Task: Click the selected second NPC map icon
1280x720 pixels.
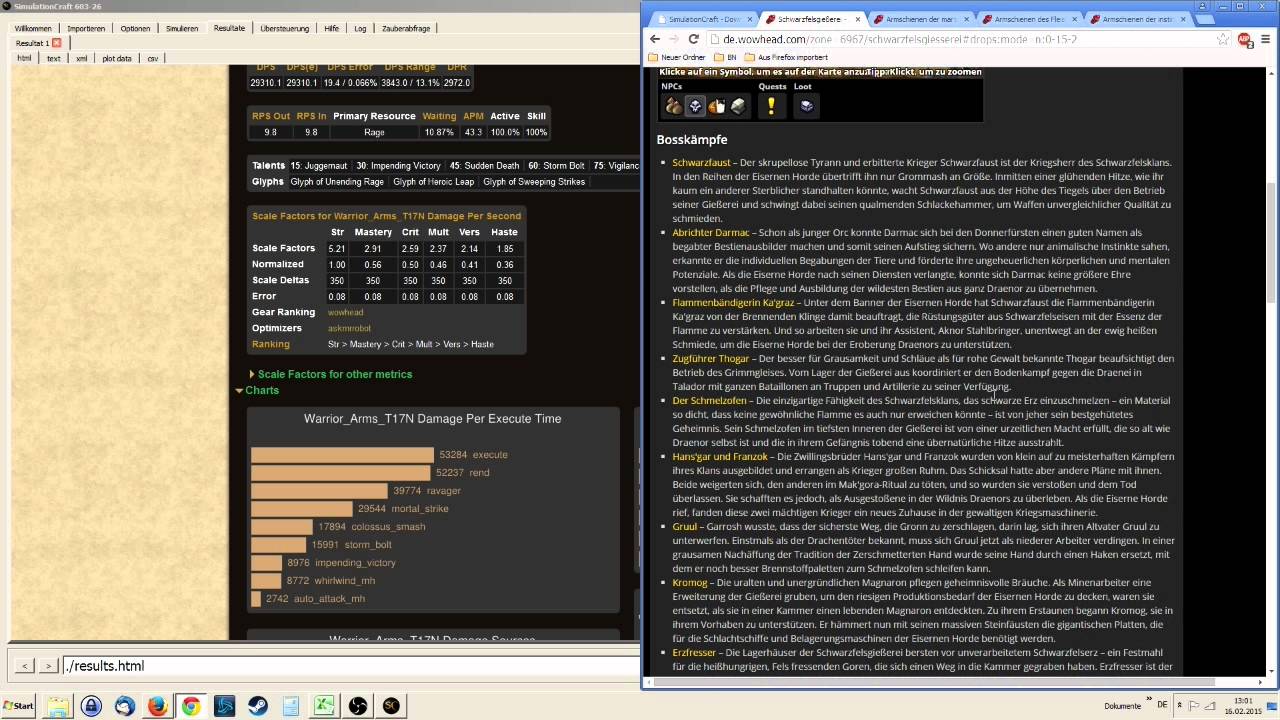Action: pyautogui.click(x=695, y=106)
